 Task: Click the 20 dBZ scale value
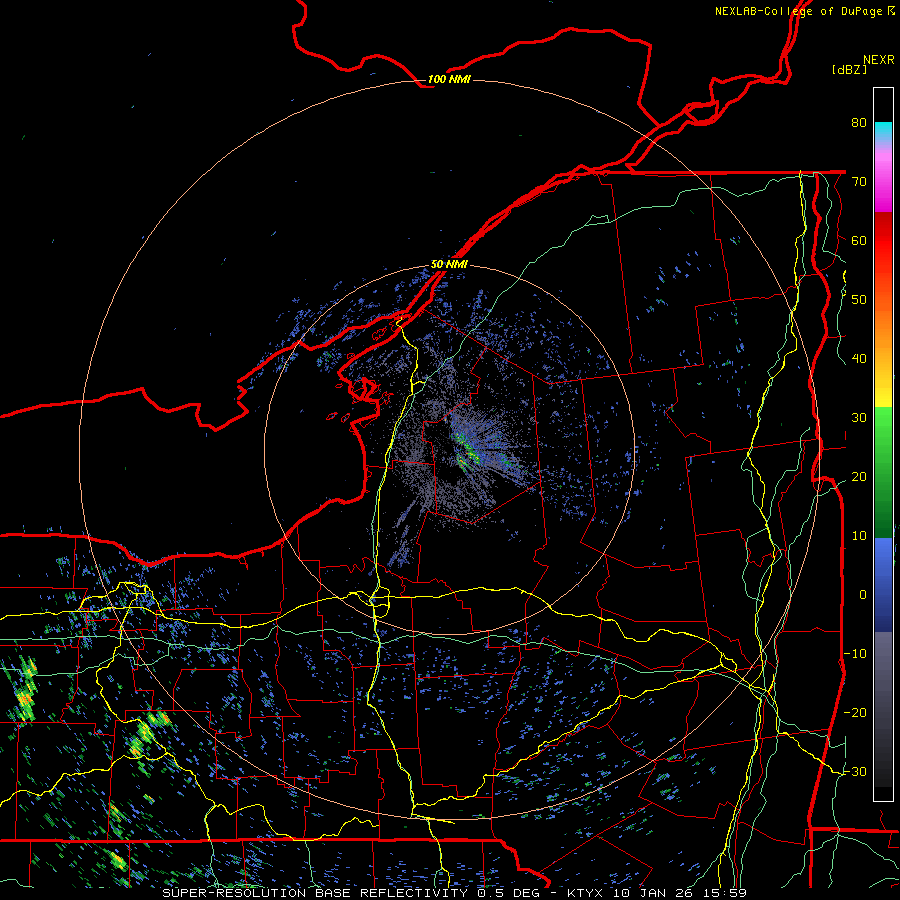(859, 476)
